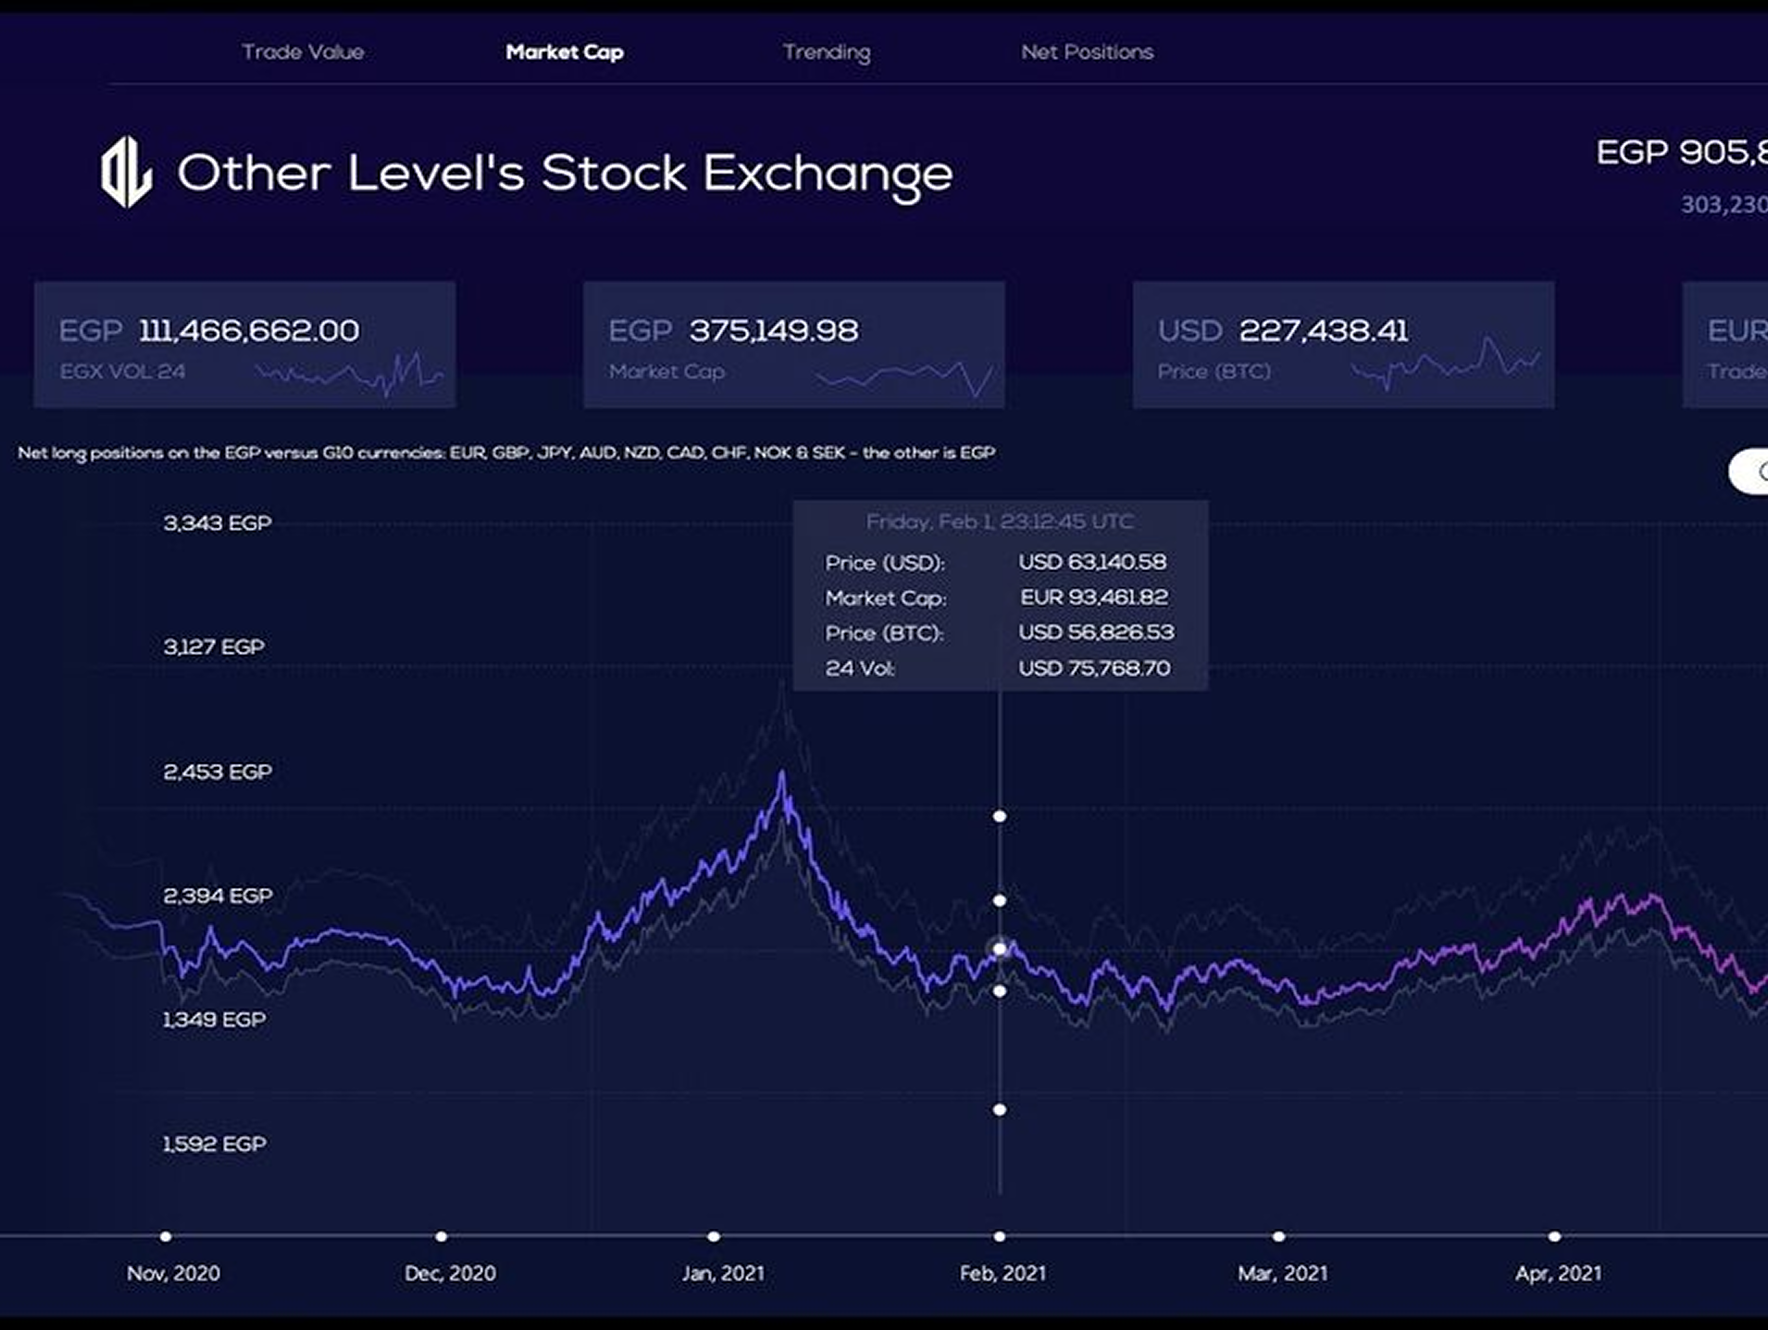Screen dimensions: 1768x1330
Task: Switch to the Trending tab
Action: tap(826, 52)
